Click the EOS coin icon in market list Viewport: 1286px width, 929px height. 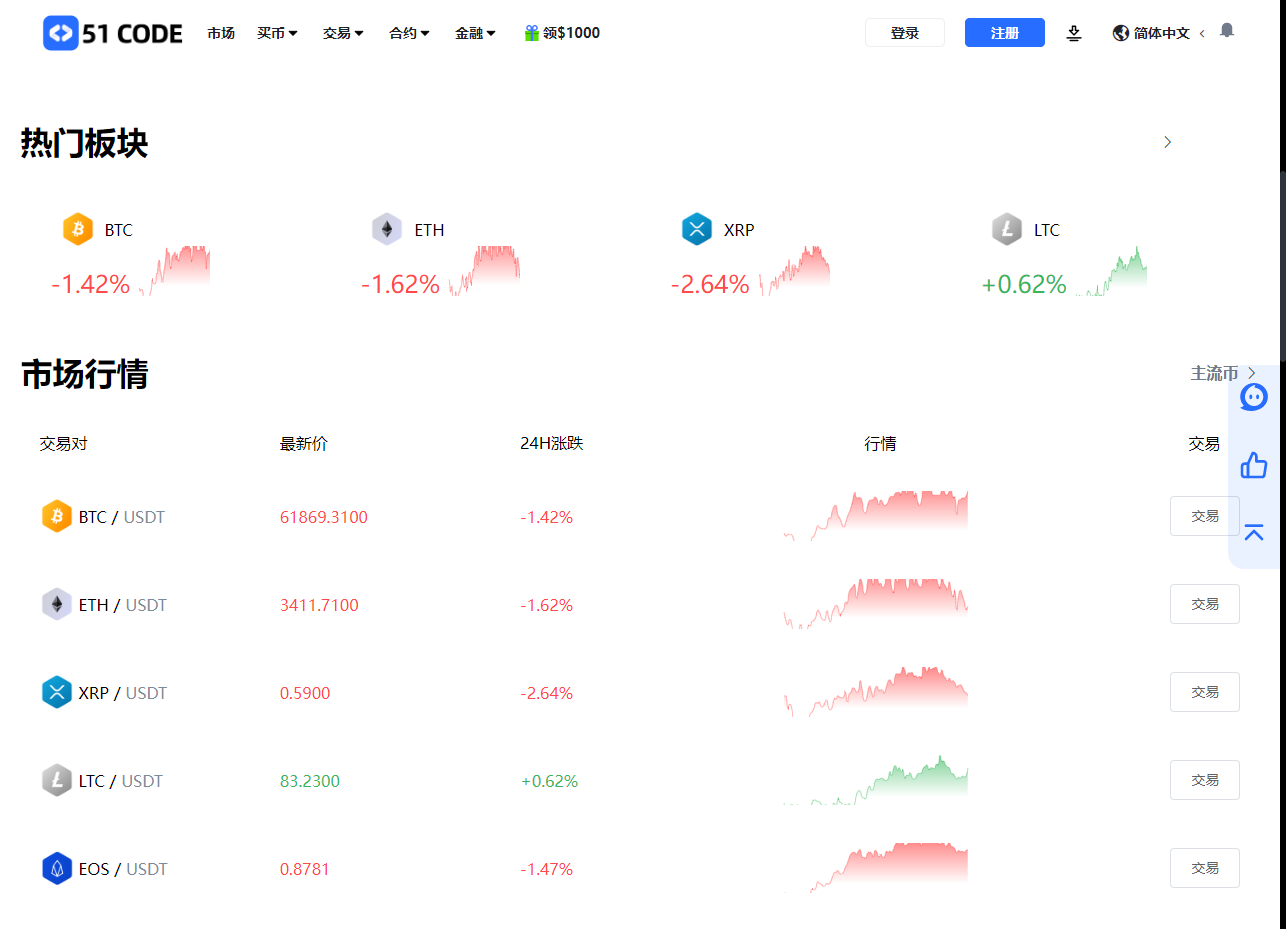(57, 868)
